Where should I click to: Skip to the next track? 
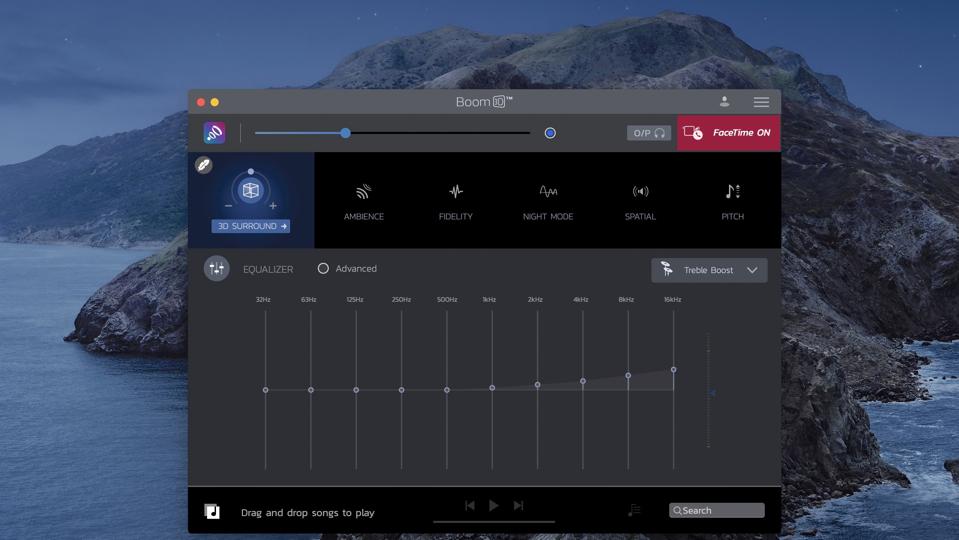[518, 506]
